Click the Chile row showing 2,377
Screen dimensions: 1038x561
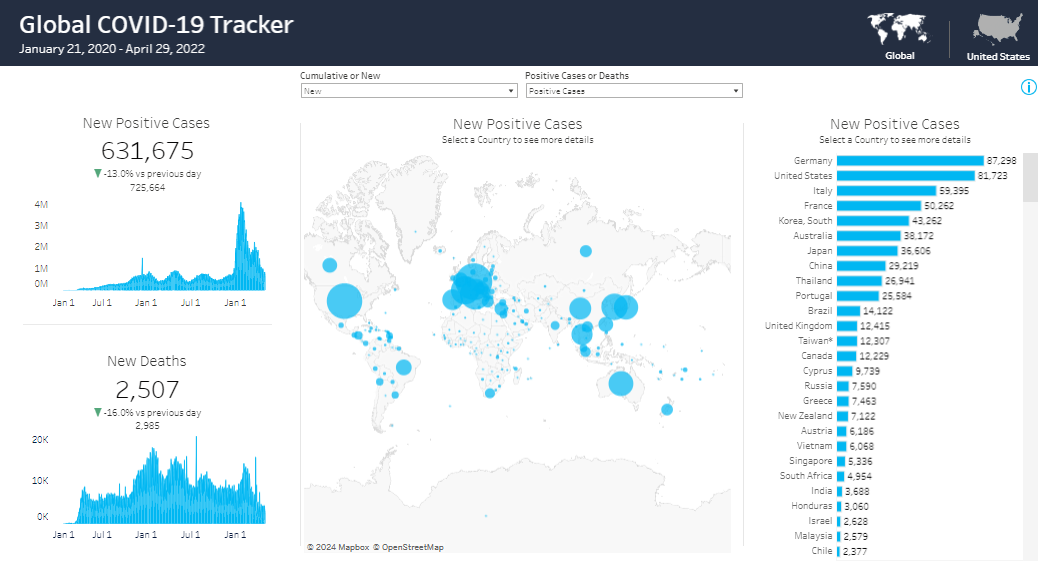pyautogui.click(x=839, y=551)
